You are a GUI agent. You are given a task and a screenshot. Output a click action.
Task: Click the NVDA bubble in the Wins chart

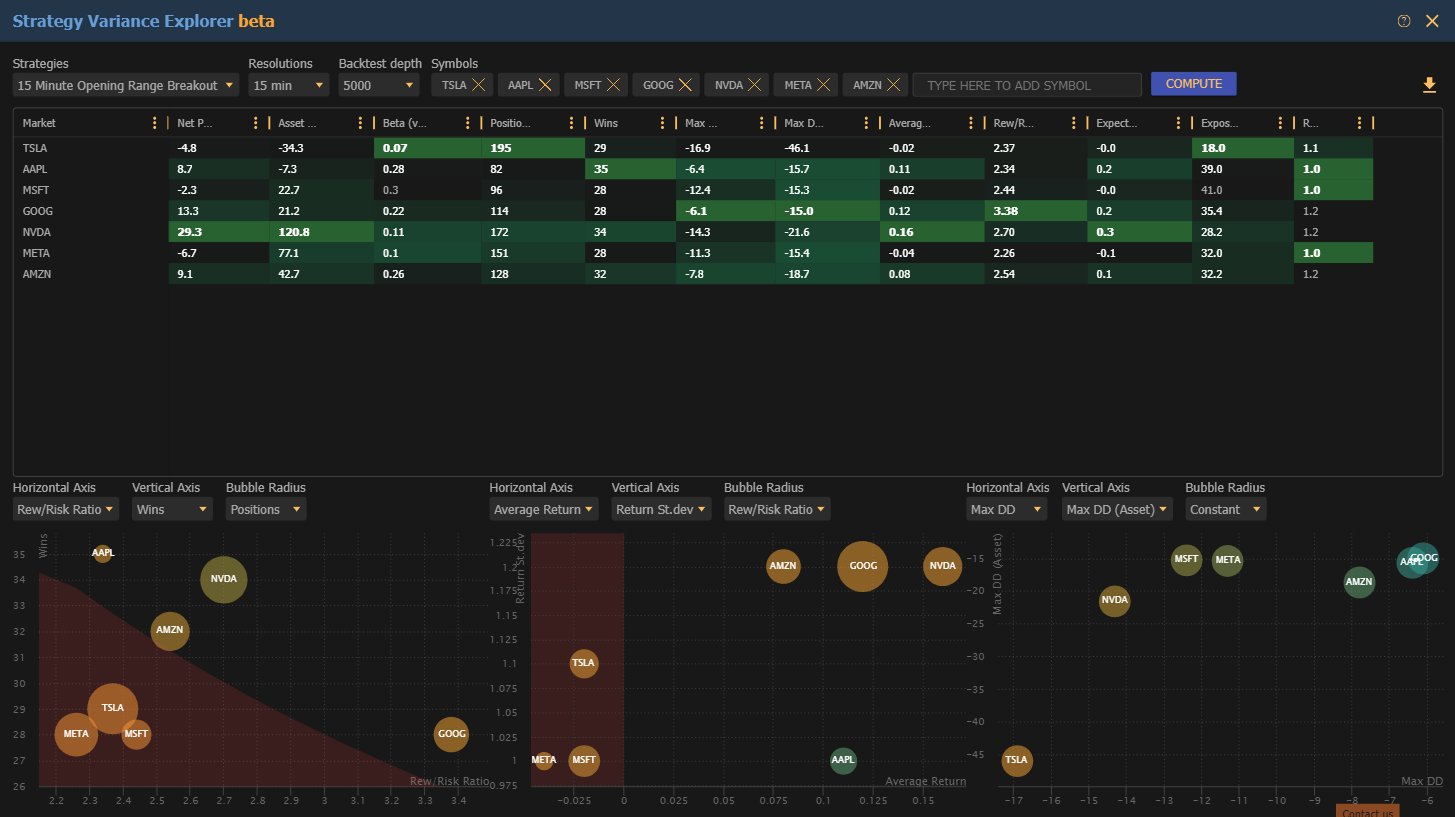(x=224, y=579)
